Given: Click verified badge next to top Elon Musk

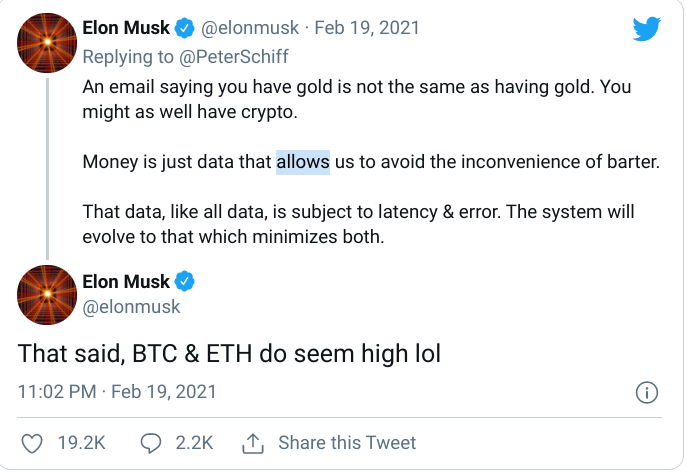Looking at the screenshot, I should tap(185, 28).
